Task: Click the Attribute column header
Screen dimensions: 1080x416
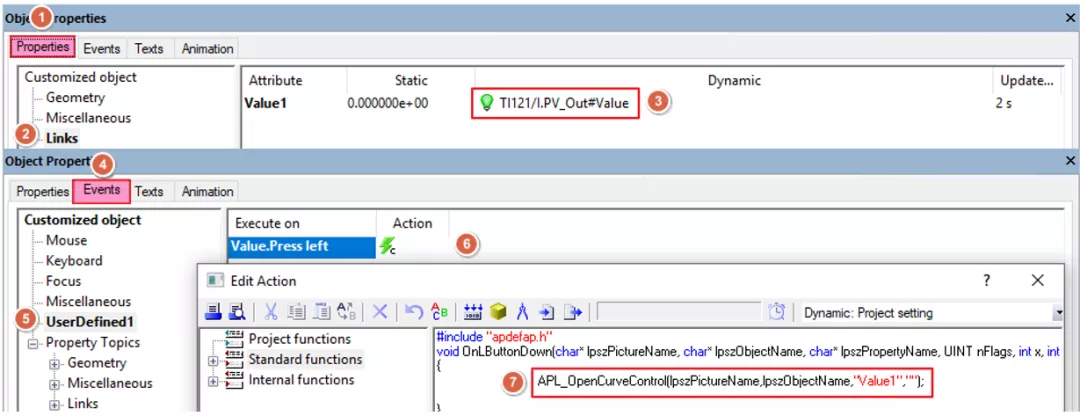Action: (x=276, y=81)
